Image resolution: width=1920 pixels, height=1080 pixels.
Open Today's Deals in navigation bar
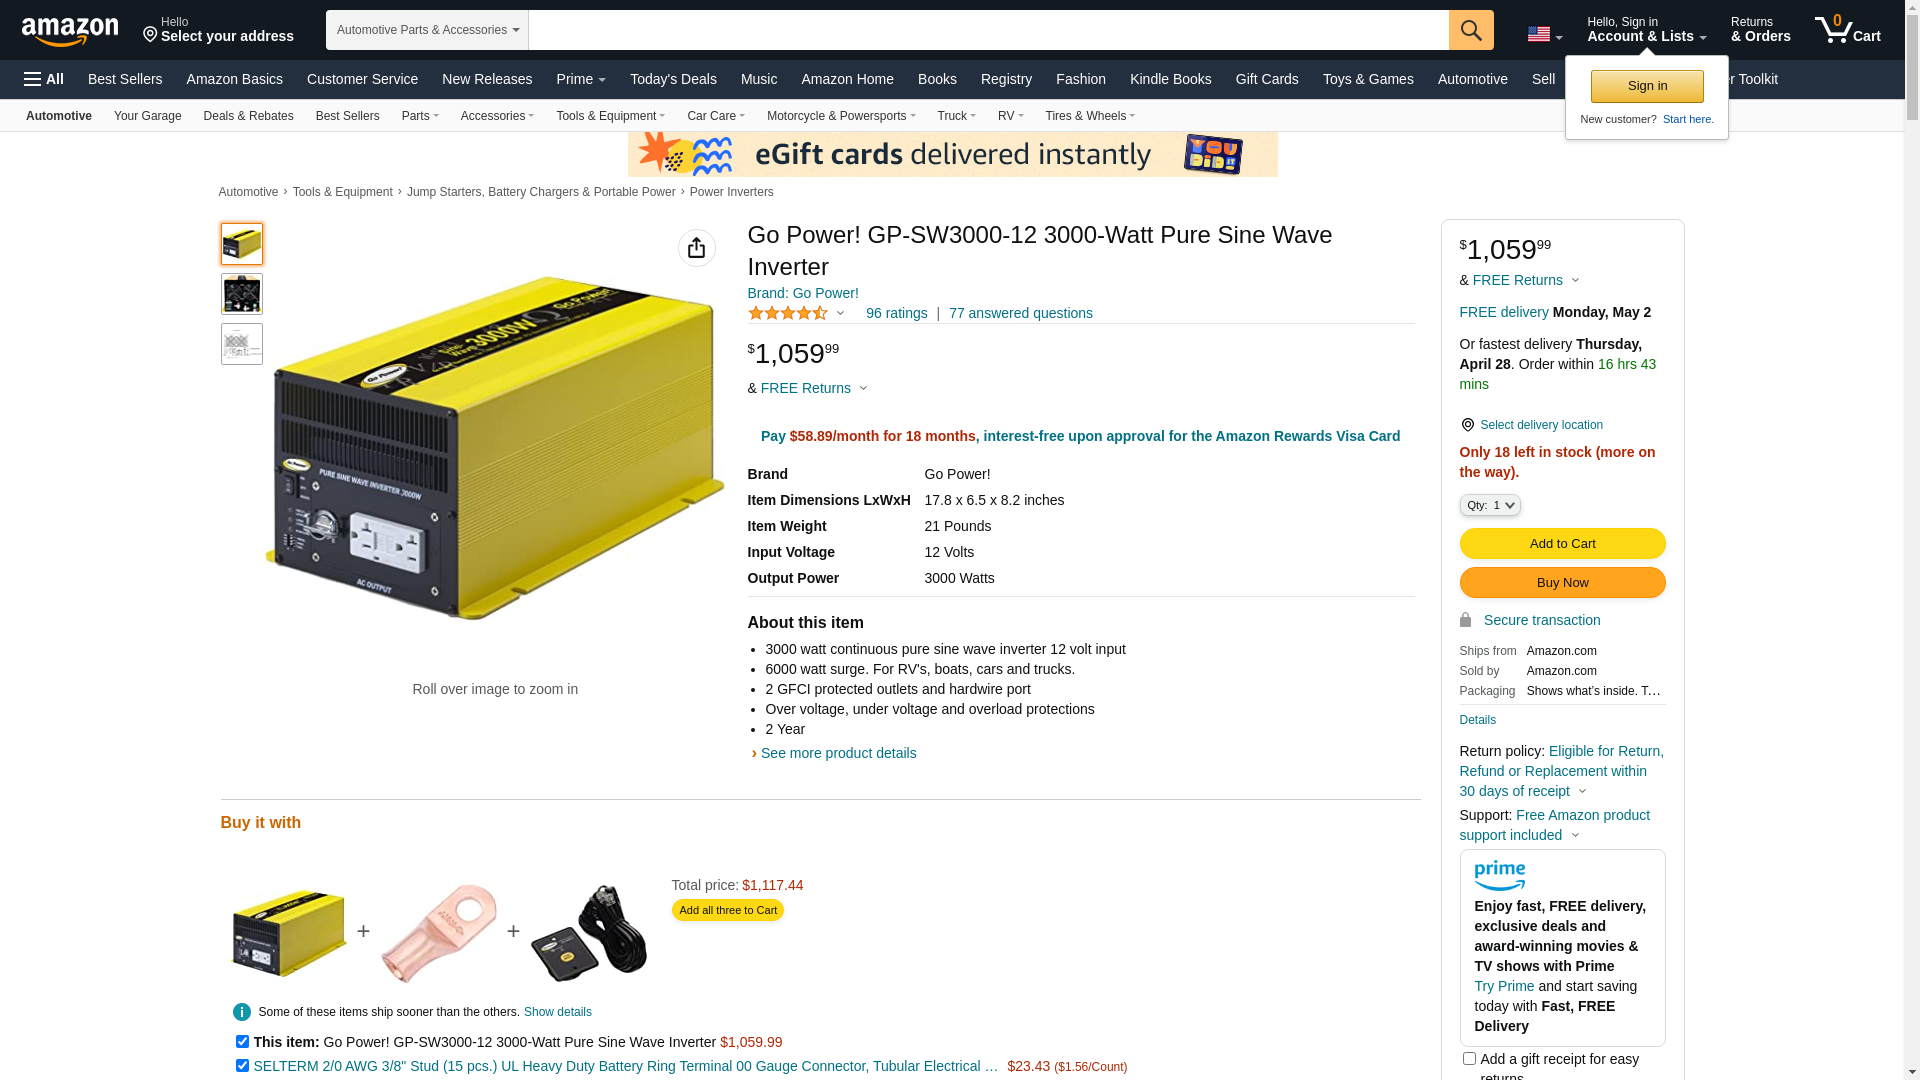tap(673, 79)
